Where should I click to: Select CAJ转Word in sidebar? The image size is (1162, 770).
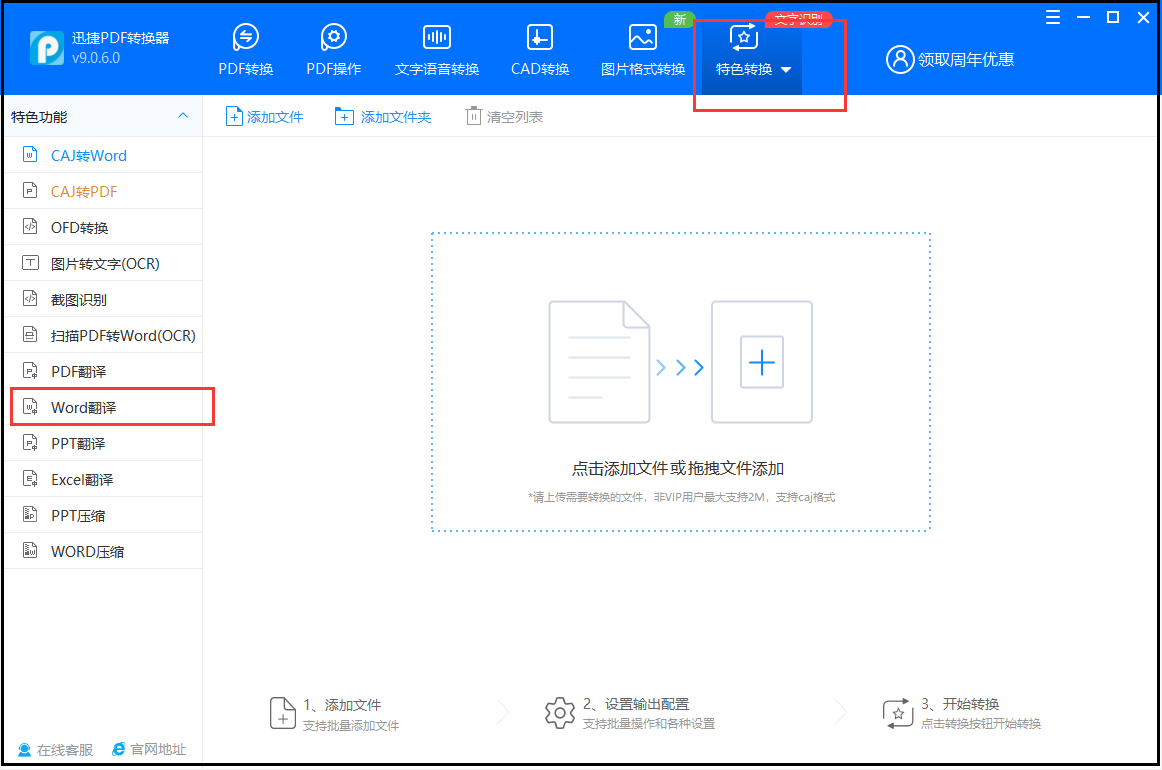coord(104,156)
